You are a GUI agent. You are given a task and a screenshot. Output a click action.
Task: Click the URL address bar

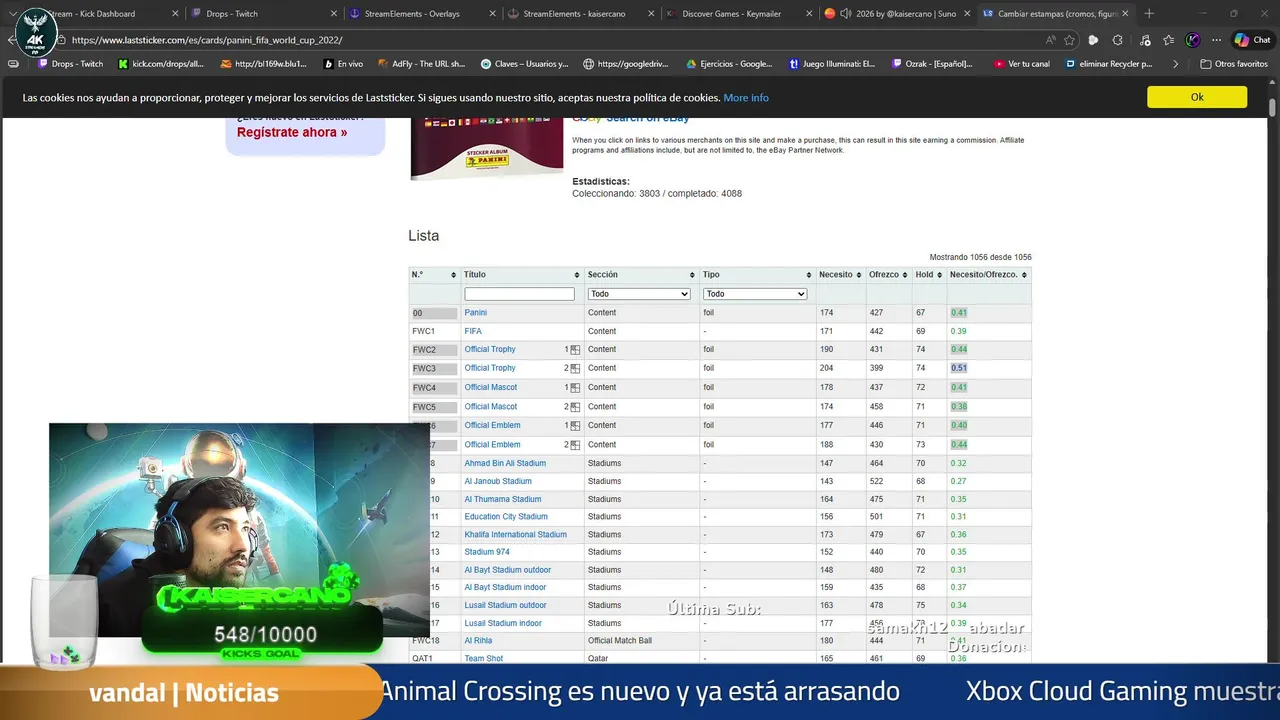(x=550, y=40)
